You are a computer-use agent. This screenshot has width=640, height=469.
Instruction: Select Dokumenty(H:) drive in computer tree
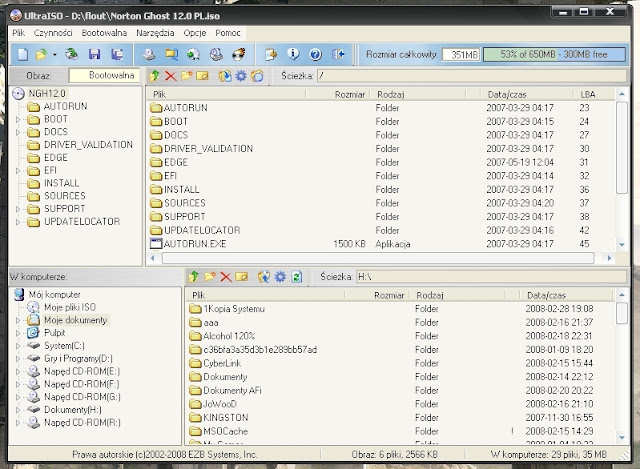73,410
